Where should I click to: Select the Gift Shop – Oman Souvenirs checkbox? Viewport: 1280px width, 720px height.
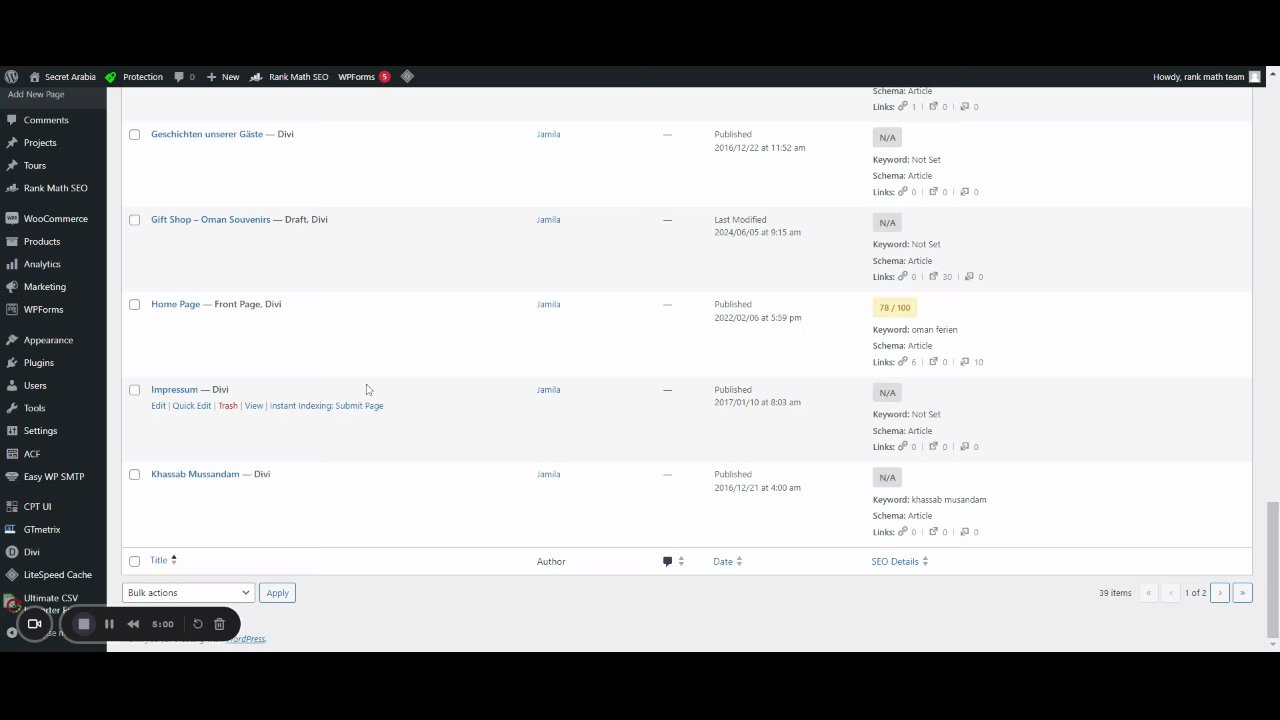coord(134,220)
